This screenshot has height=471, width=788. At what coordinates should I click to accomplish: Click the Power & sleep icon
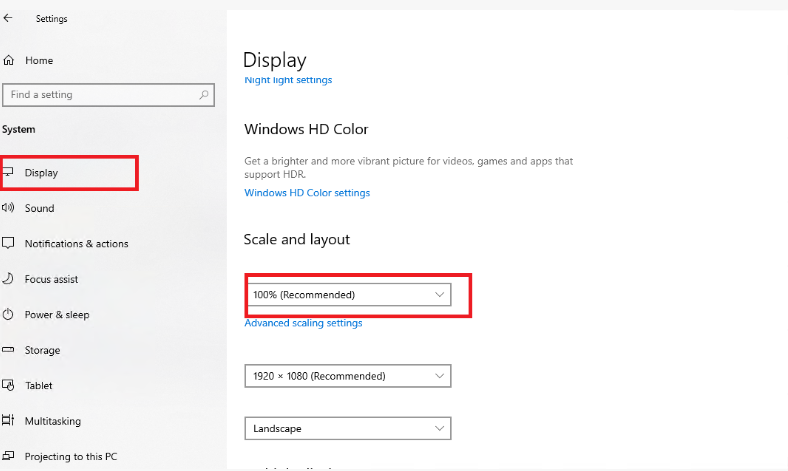pos(8,315)
